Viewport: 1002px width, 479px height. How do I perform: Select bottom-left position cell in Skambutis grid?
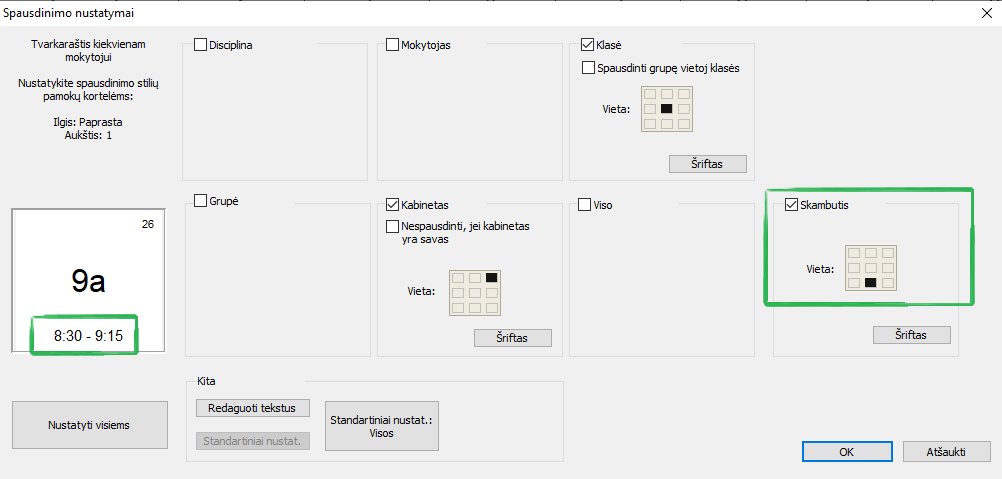(x=854, y=282)
